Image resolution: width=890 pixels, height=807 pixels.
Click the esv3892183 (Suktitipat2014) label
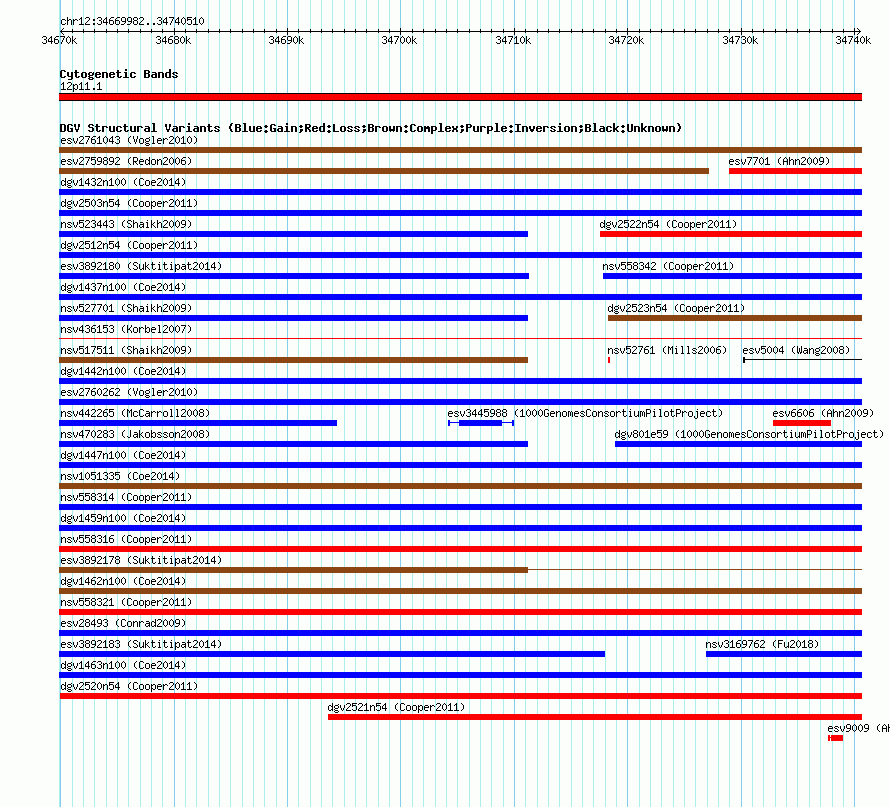point(141,644)
